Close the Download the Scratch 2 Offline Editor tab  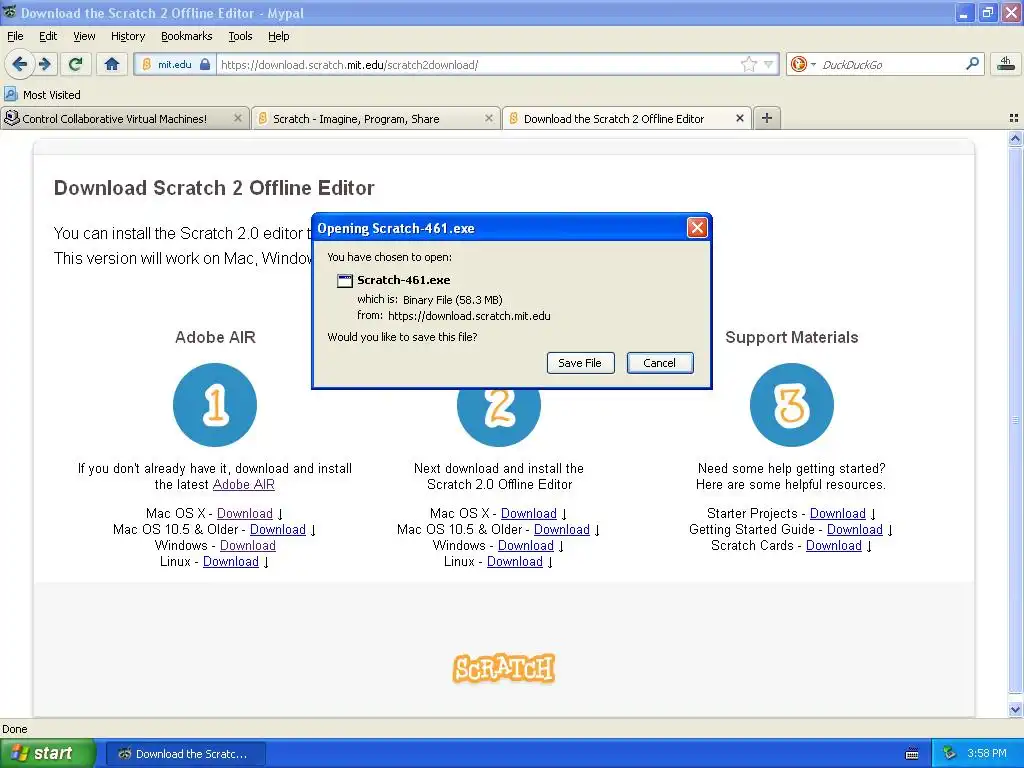739,118
